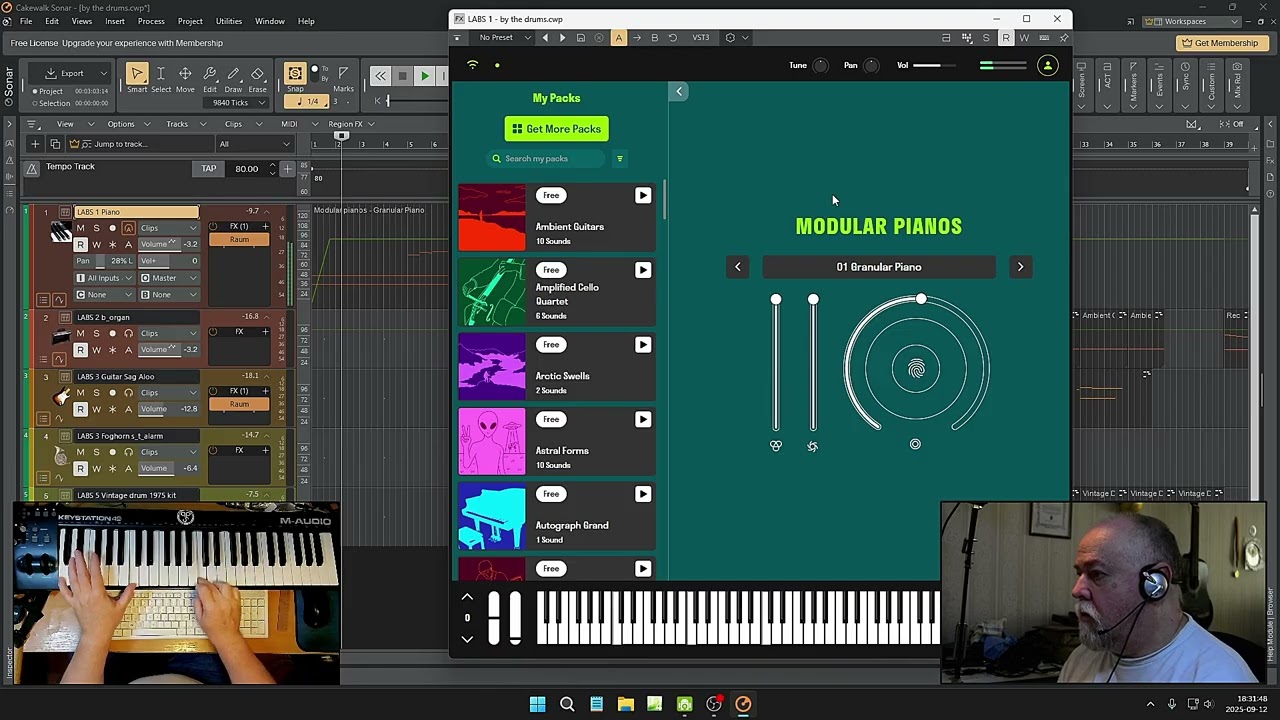Click the Tempo Track metronome icon
Screen dimensions: 1280x720
tap(32, 167)
